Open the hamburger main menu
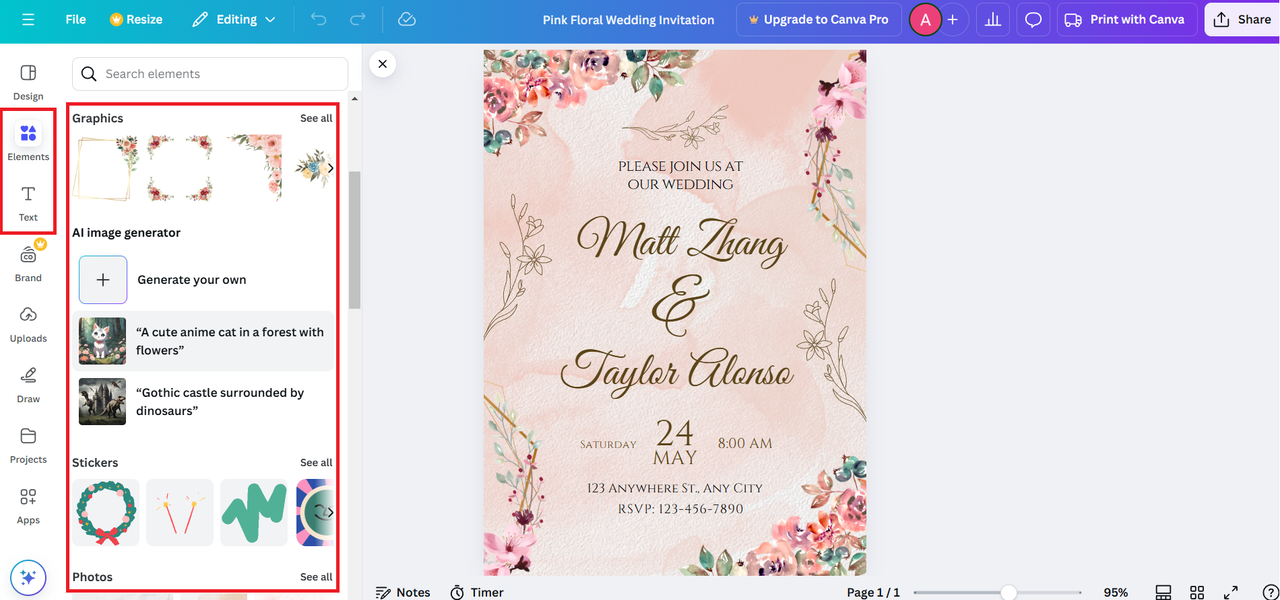This screenshot has height=600, width=1280. 28,19
